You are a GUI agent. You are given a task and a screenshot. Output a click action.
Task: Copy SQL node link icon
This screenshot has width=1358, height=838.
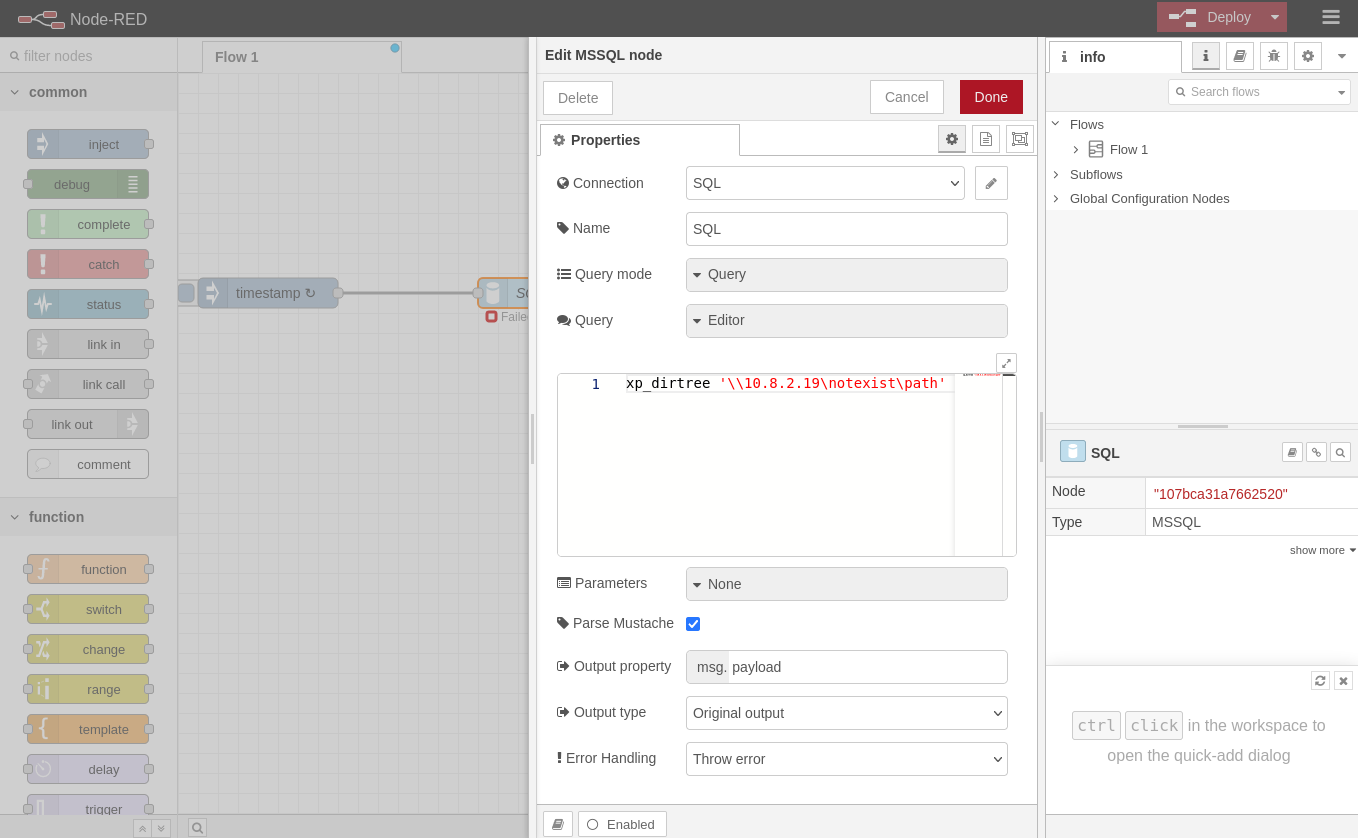pyautogui.click(x=1316, y=452)
